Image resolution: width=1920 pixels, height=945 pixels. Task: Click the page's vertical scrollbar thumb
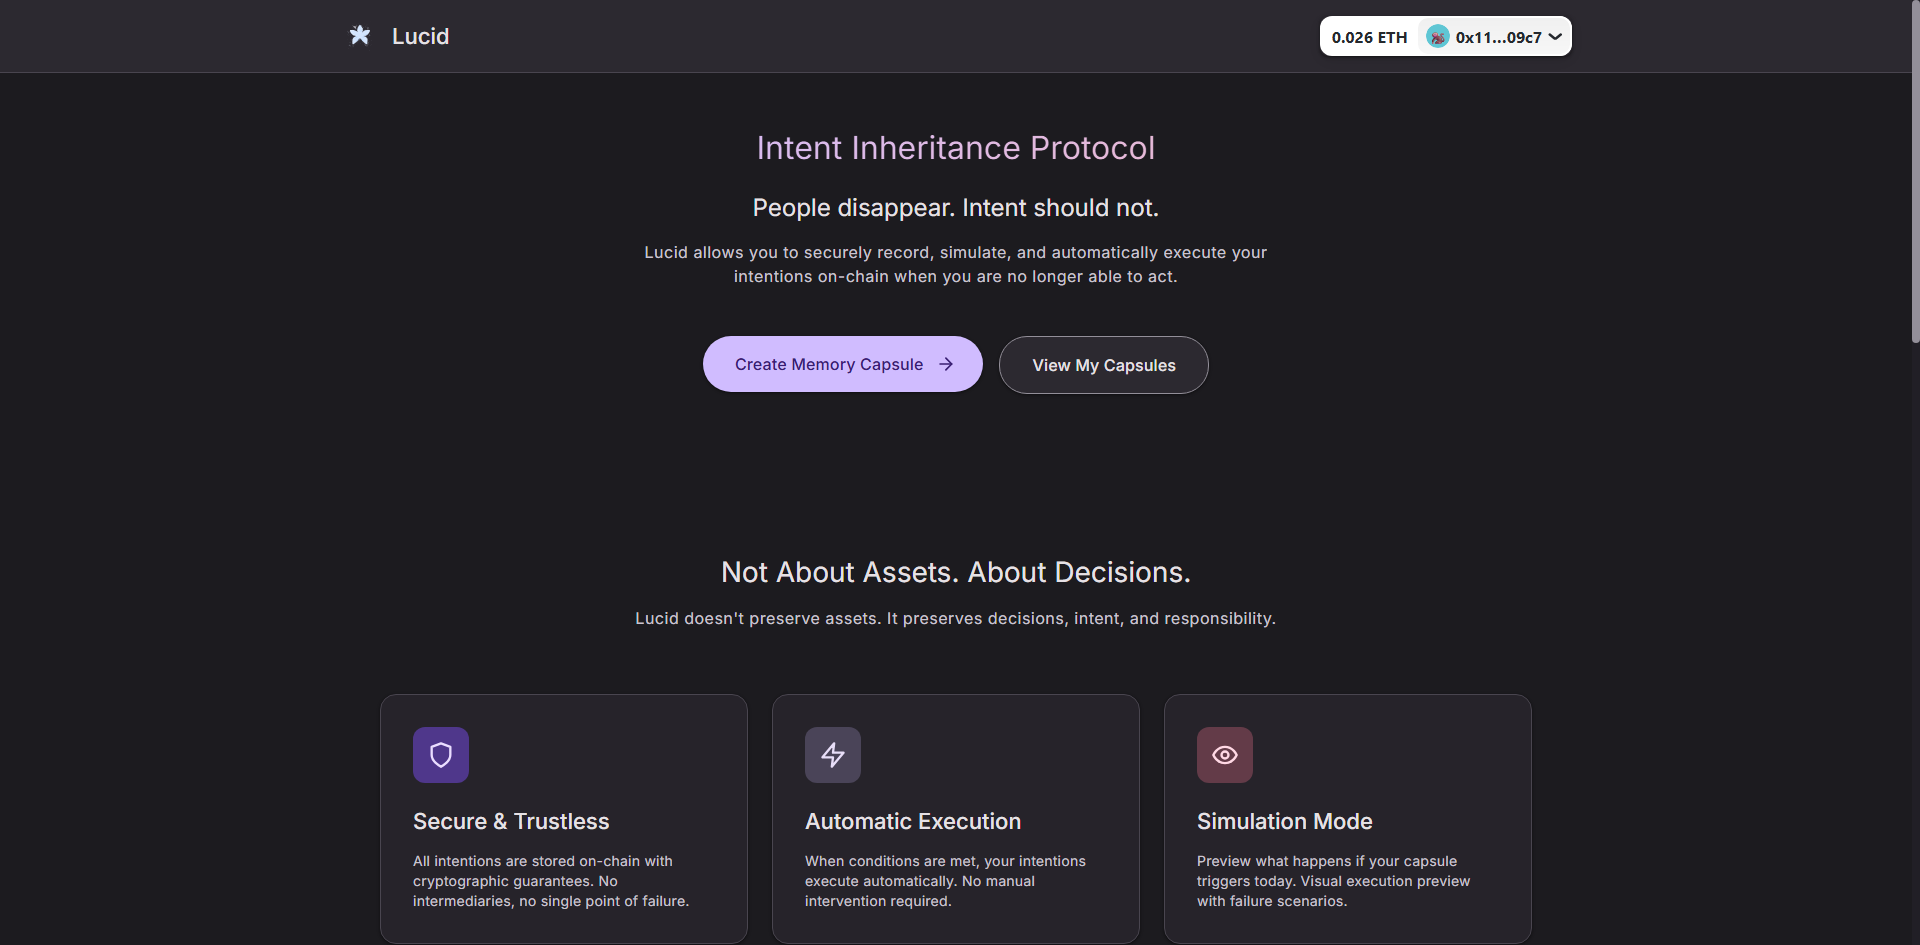[1914, 170]
